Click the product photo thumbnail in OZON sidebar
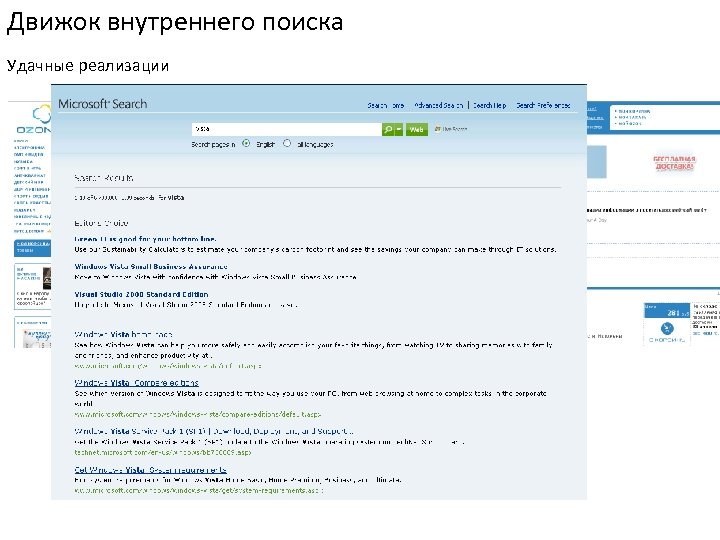 [46, 278]
